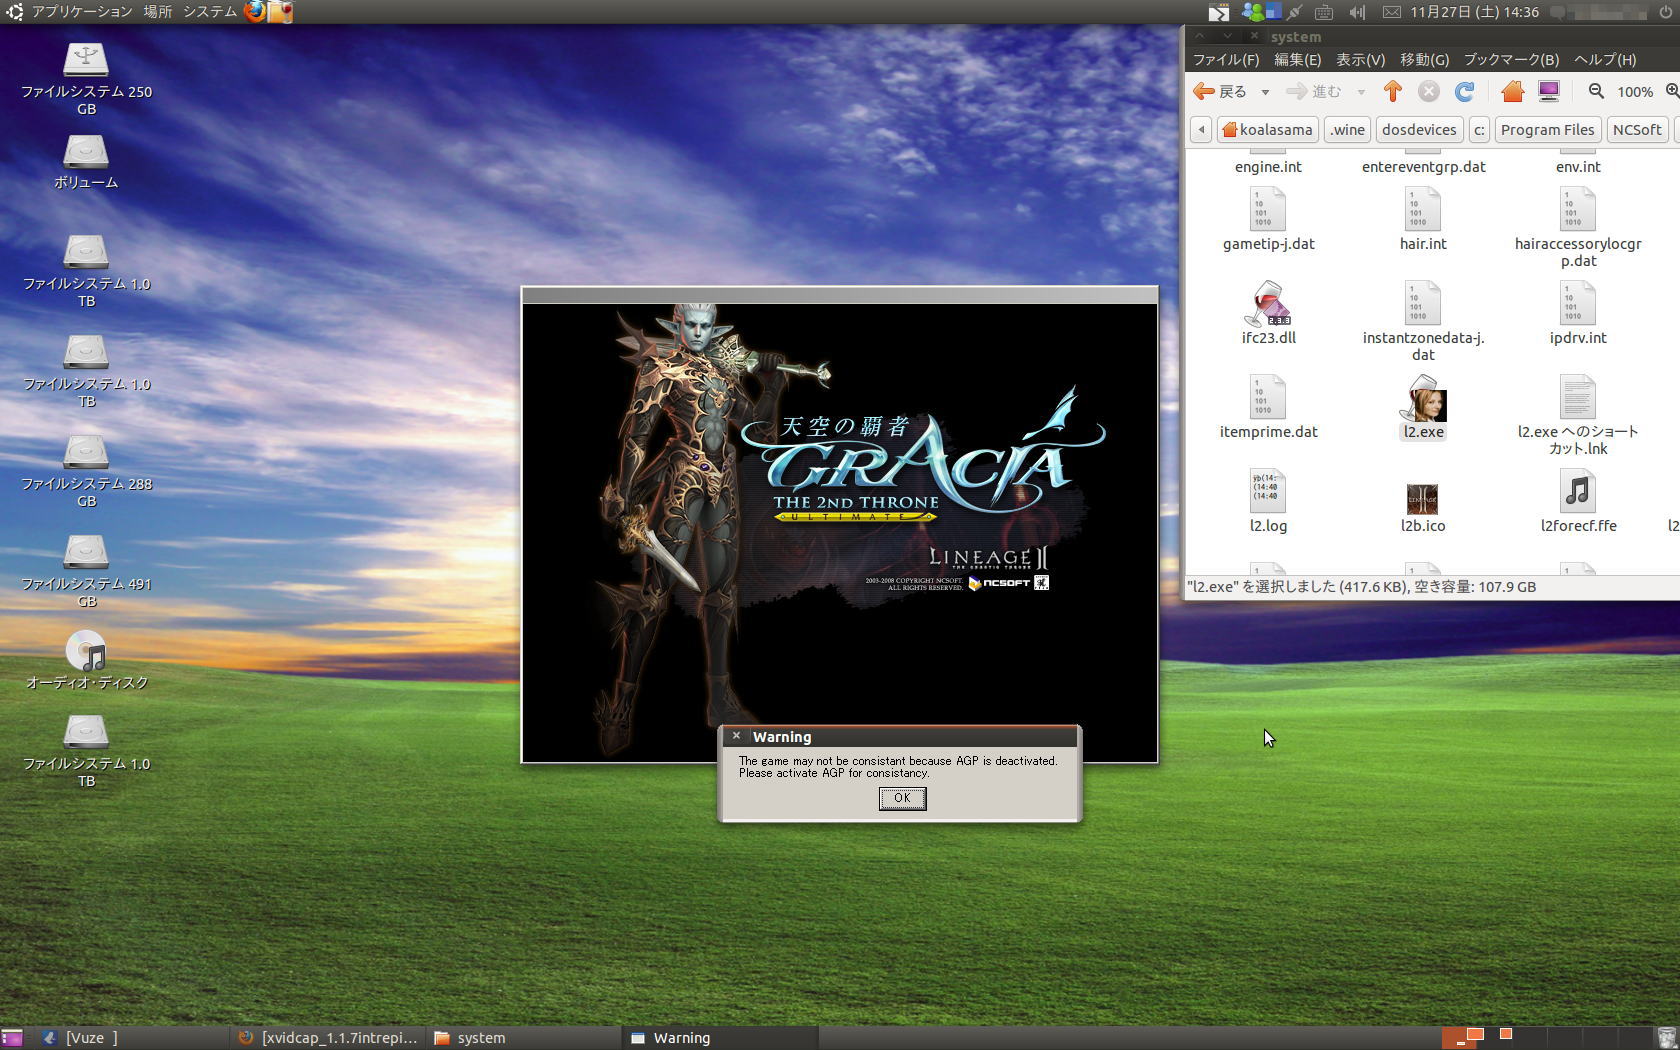The image size is (1680, 1050).
Task: Open the システム menu in top panel
Action: click(209, 11)
